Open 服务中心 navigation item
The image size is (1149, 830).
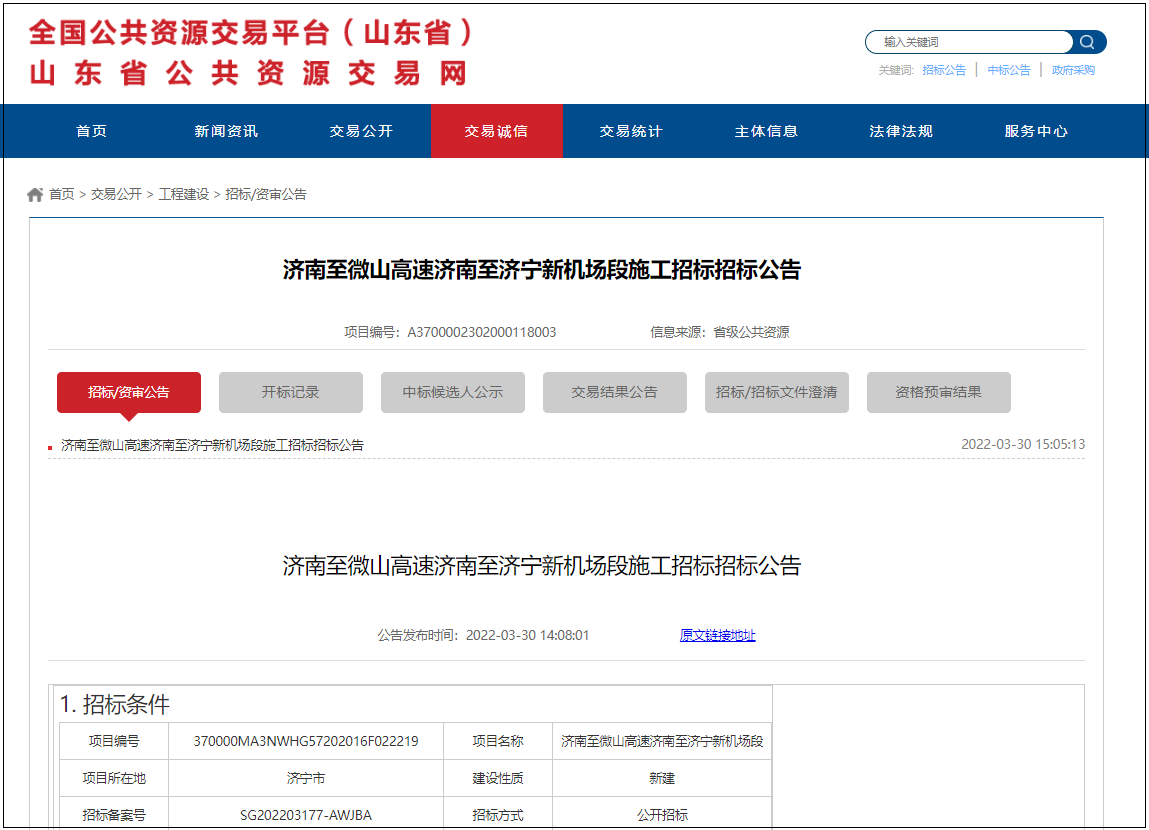[1036, 131]
